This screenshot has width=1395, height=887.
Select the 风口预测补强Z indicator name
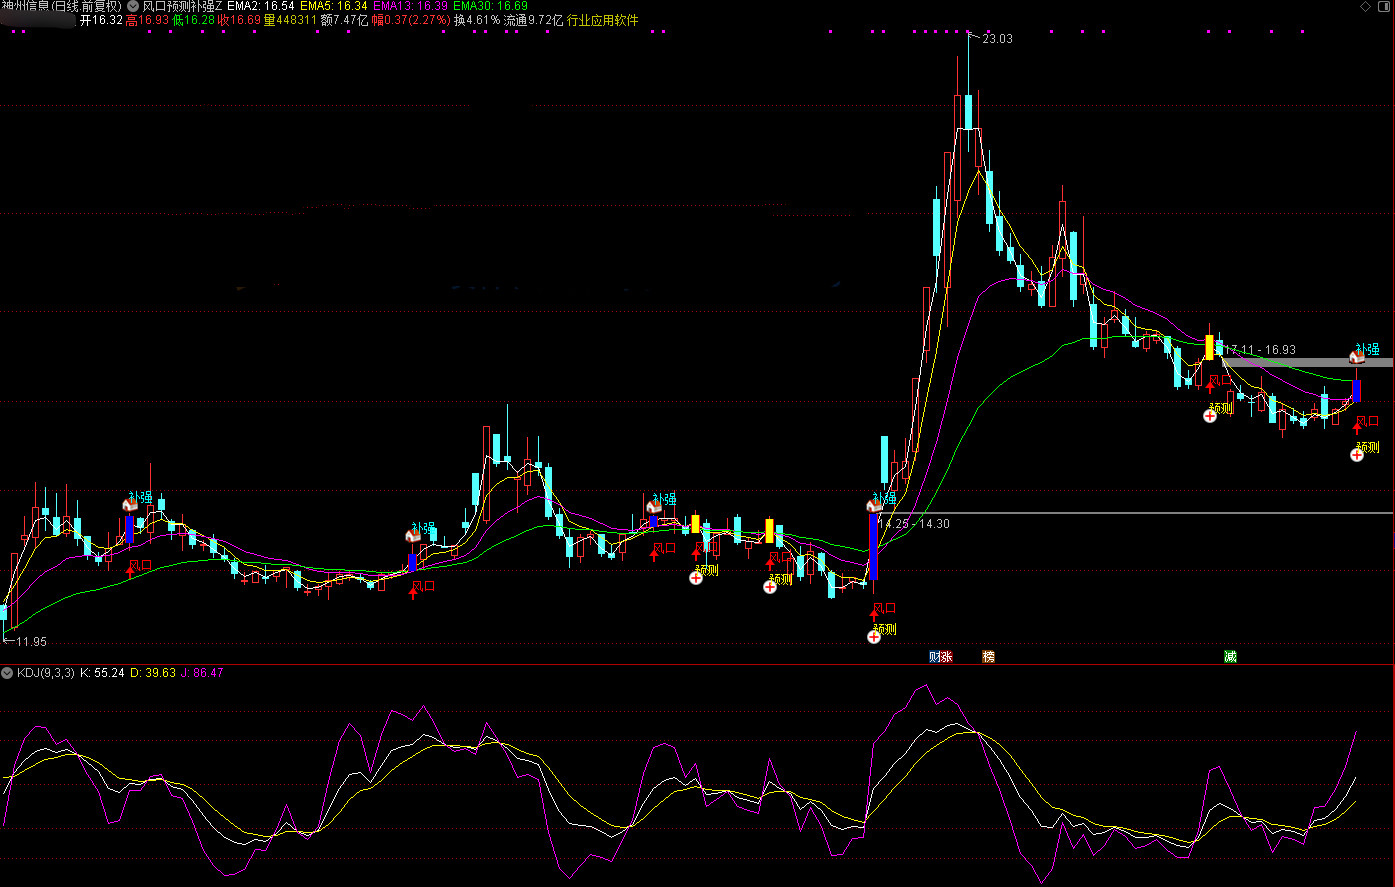(x=182, y=6)
